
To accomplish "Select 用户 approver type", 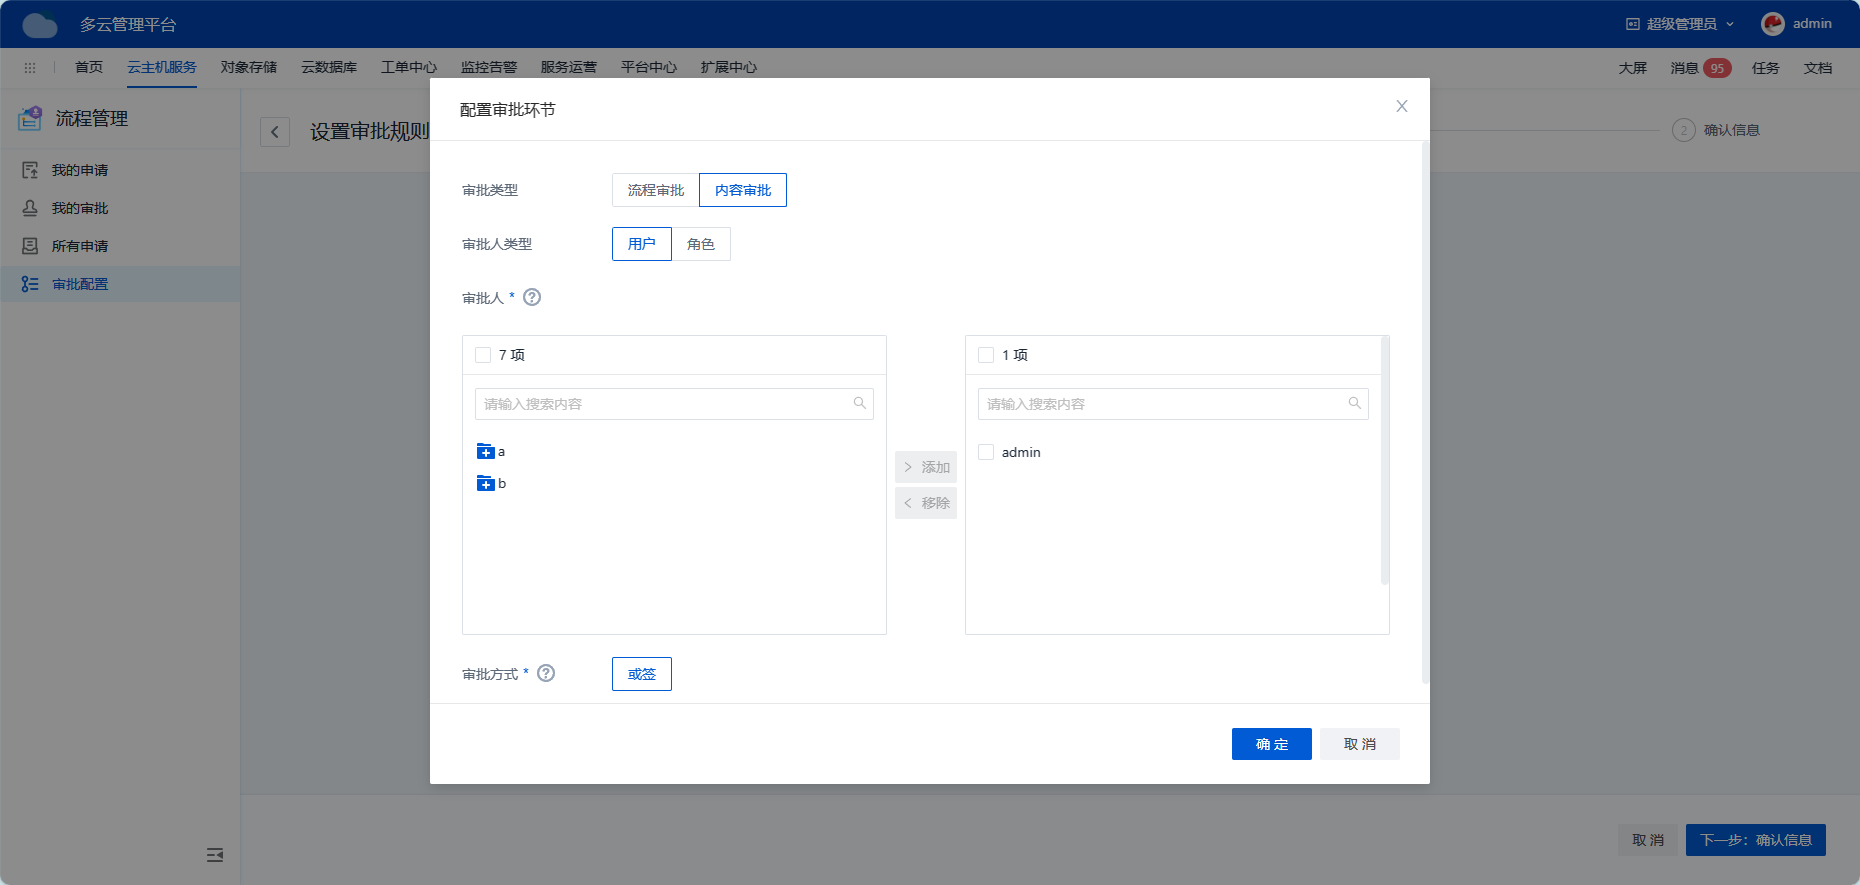I will [x=642, y=244].
